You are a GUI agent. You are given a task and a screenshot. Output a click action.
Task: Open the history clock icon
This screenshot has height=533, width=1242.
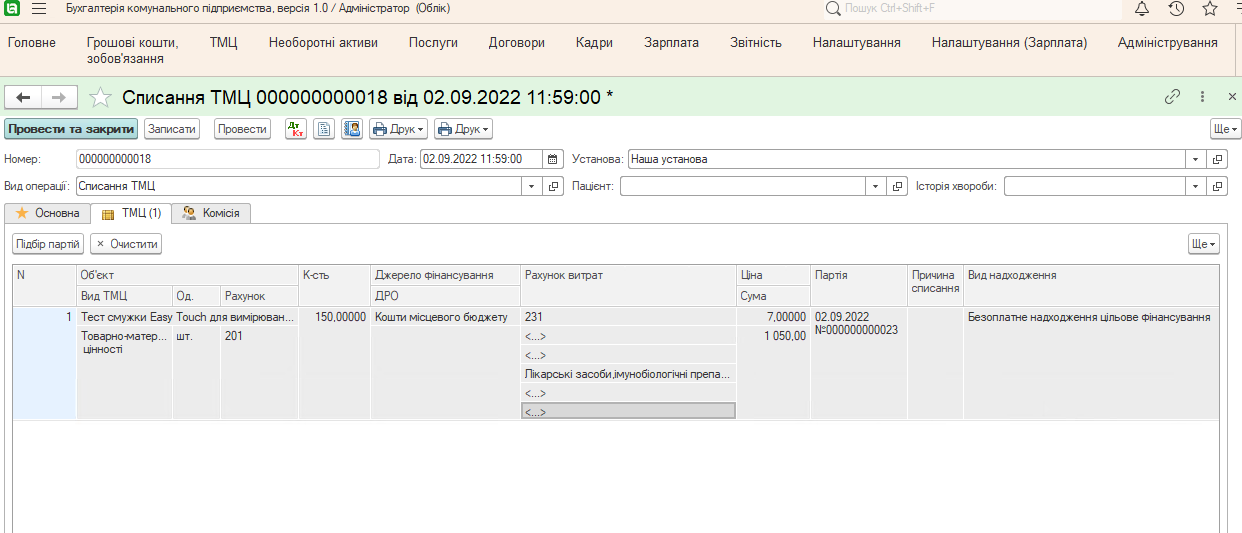click(x=1176, y=9)
